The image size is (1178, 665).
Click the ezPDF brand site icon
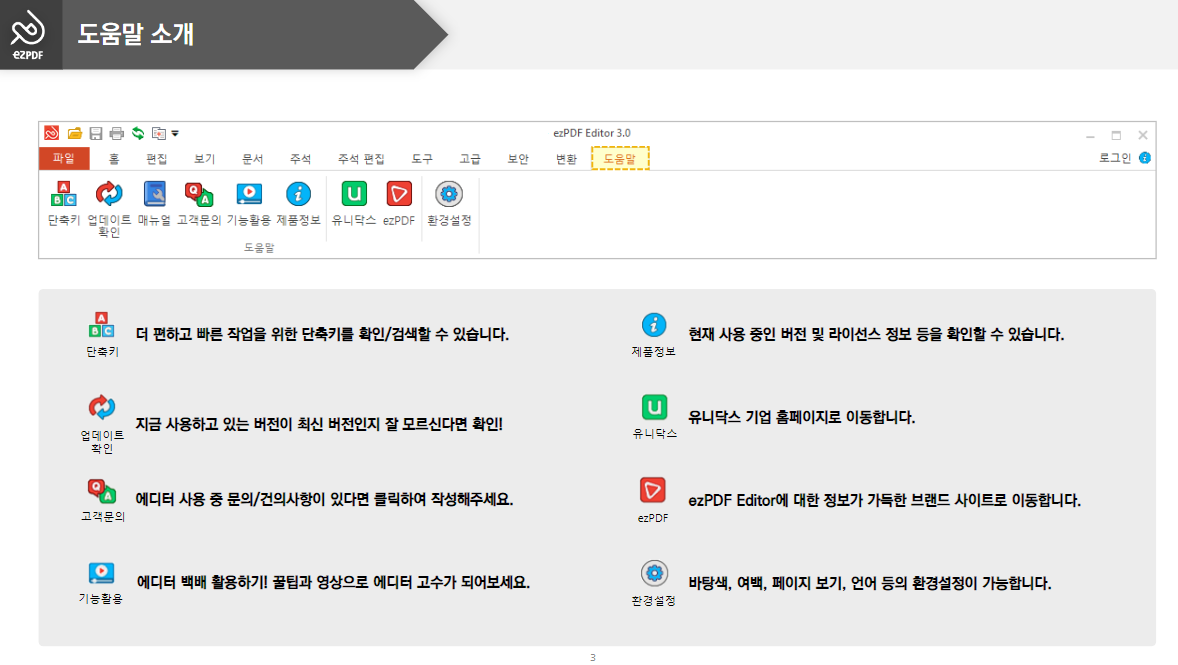click(x=398, y=193)
